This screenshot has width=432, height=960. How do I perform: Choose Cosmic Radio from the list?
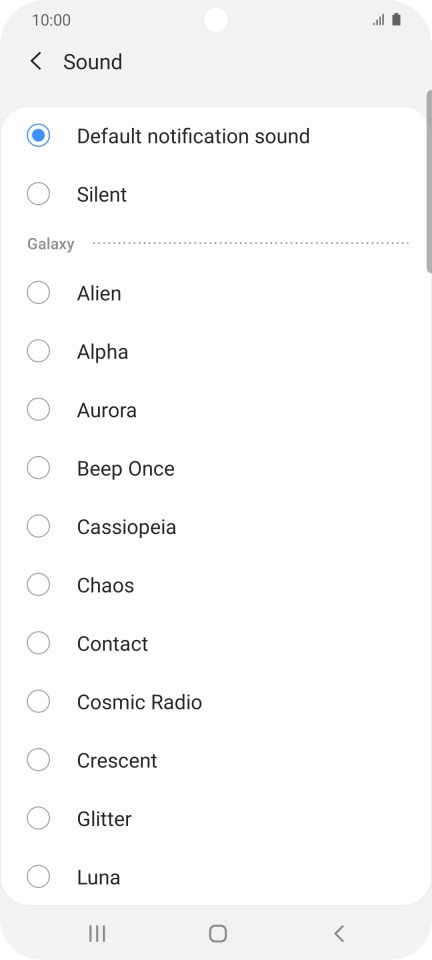point(38,702)
